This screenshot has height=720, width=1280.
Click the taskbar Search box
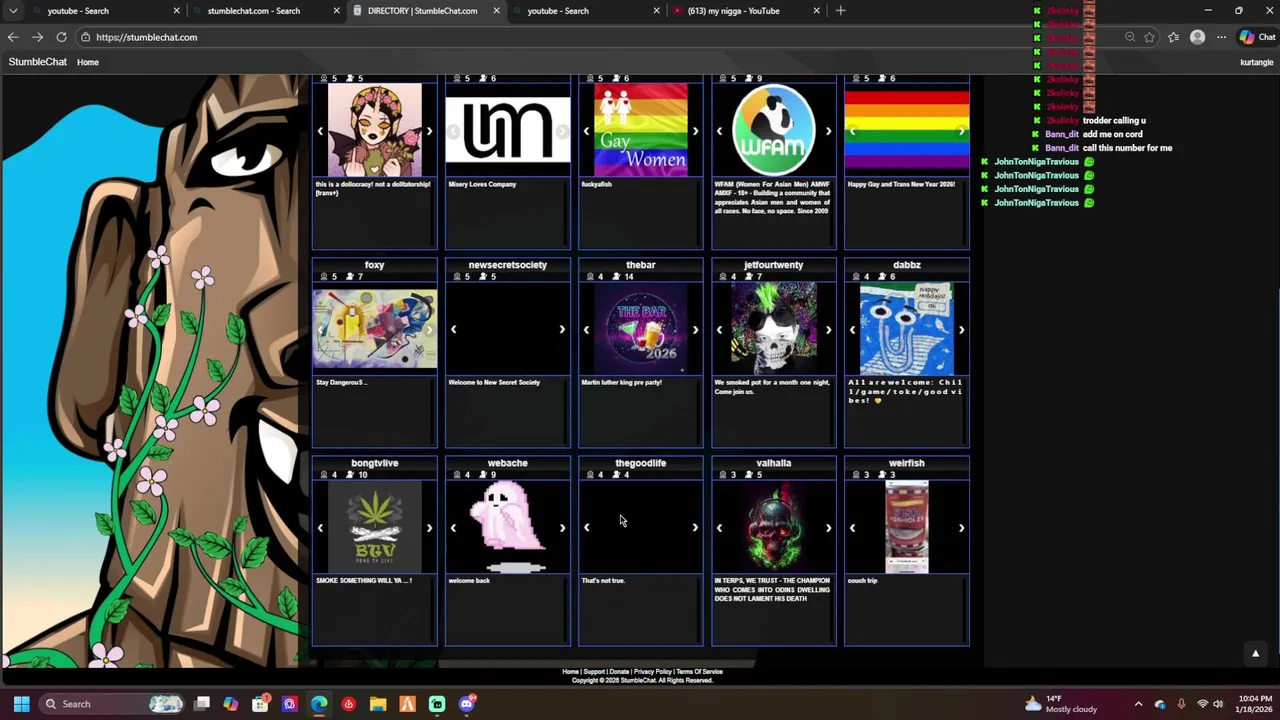tap(112, 704)
